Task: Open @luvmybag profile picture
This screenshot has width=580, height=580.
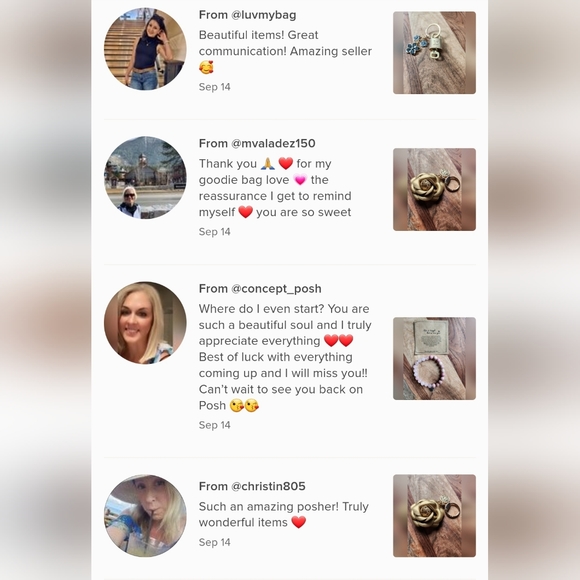Action: 145,49
